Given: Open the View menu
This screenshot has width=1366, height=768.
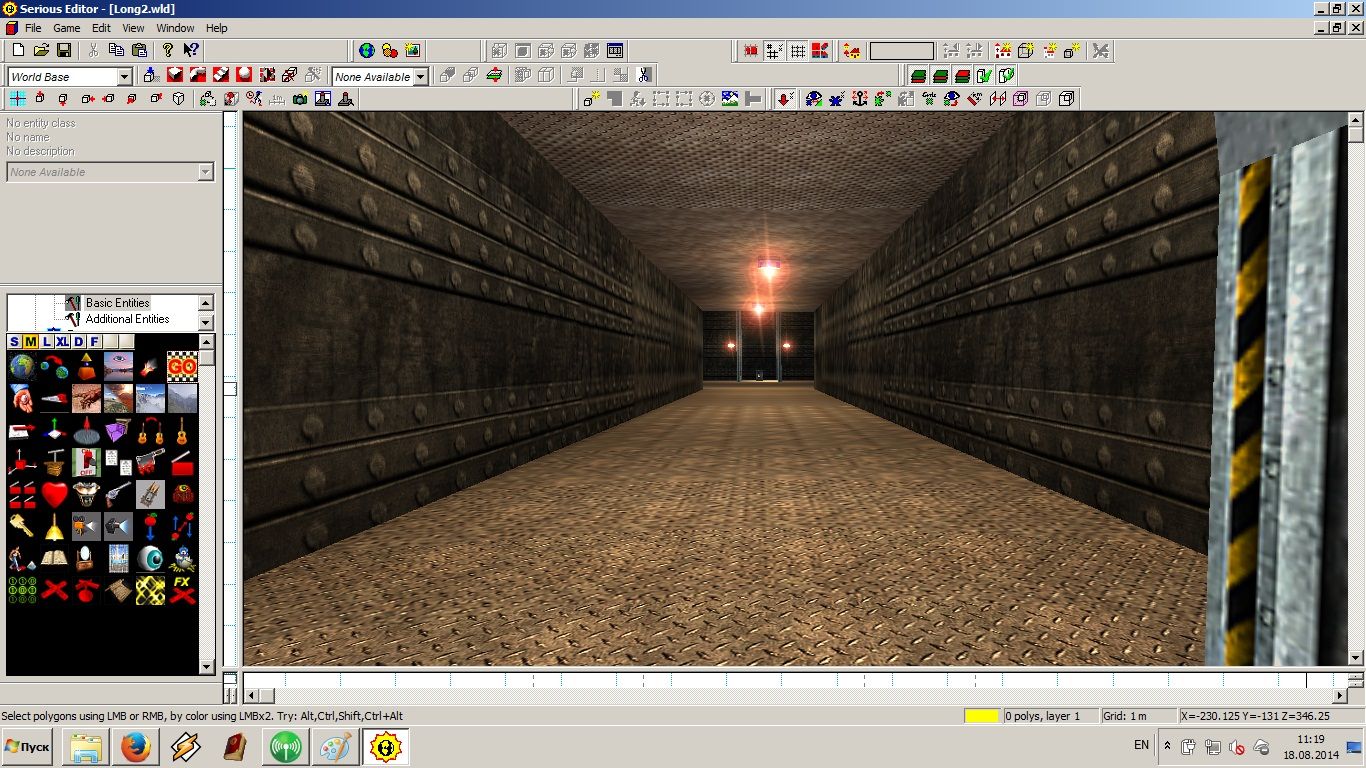Looking at the screenshot, I should tap(133, 28).
